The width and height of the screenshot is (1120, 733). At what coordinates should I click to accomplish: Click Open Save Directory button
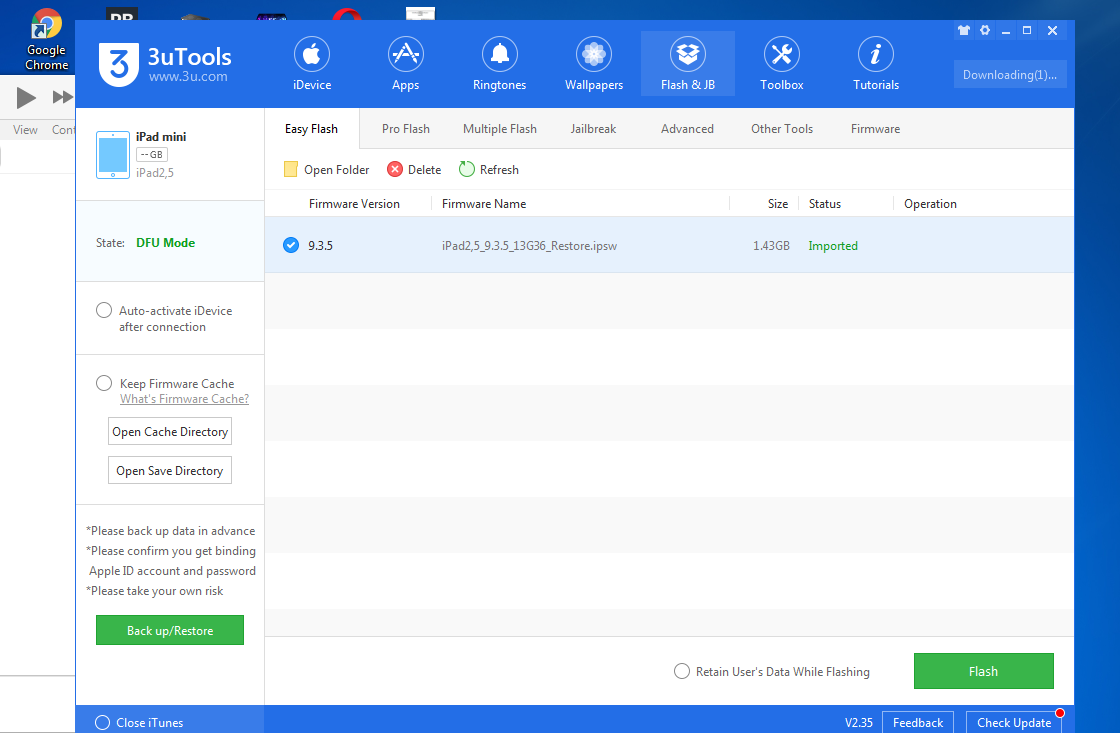click(x=170, y=470)
